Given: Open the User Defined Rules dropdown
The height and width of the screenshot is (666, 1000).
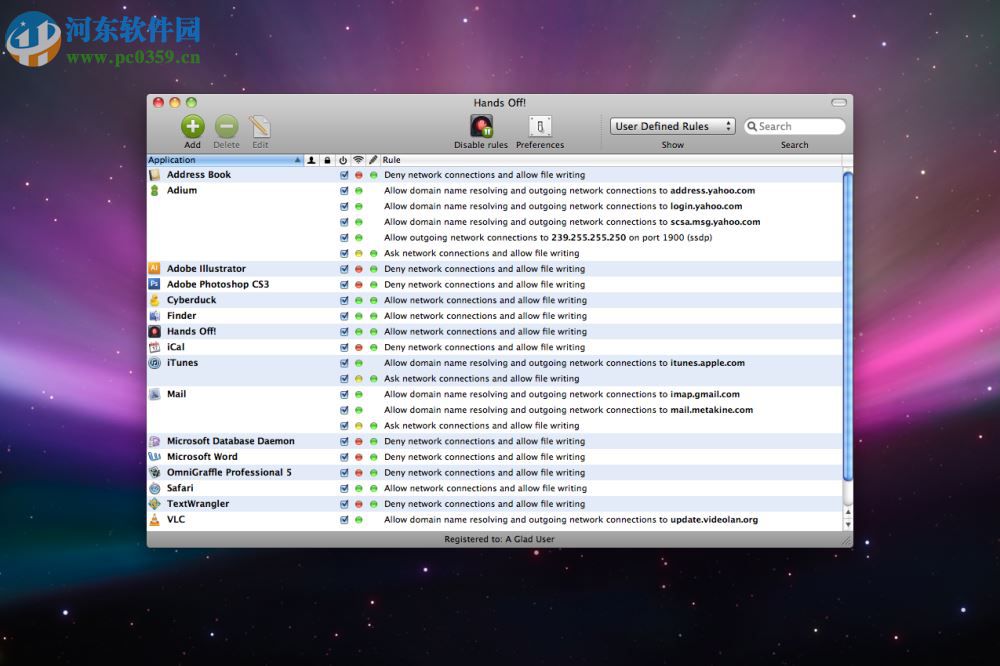Looking at the screenshot, I should click(672, 126).
